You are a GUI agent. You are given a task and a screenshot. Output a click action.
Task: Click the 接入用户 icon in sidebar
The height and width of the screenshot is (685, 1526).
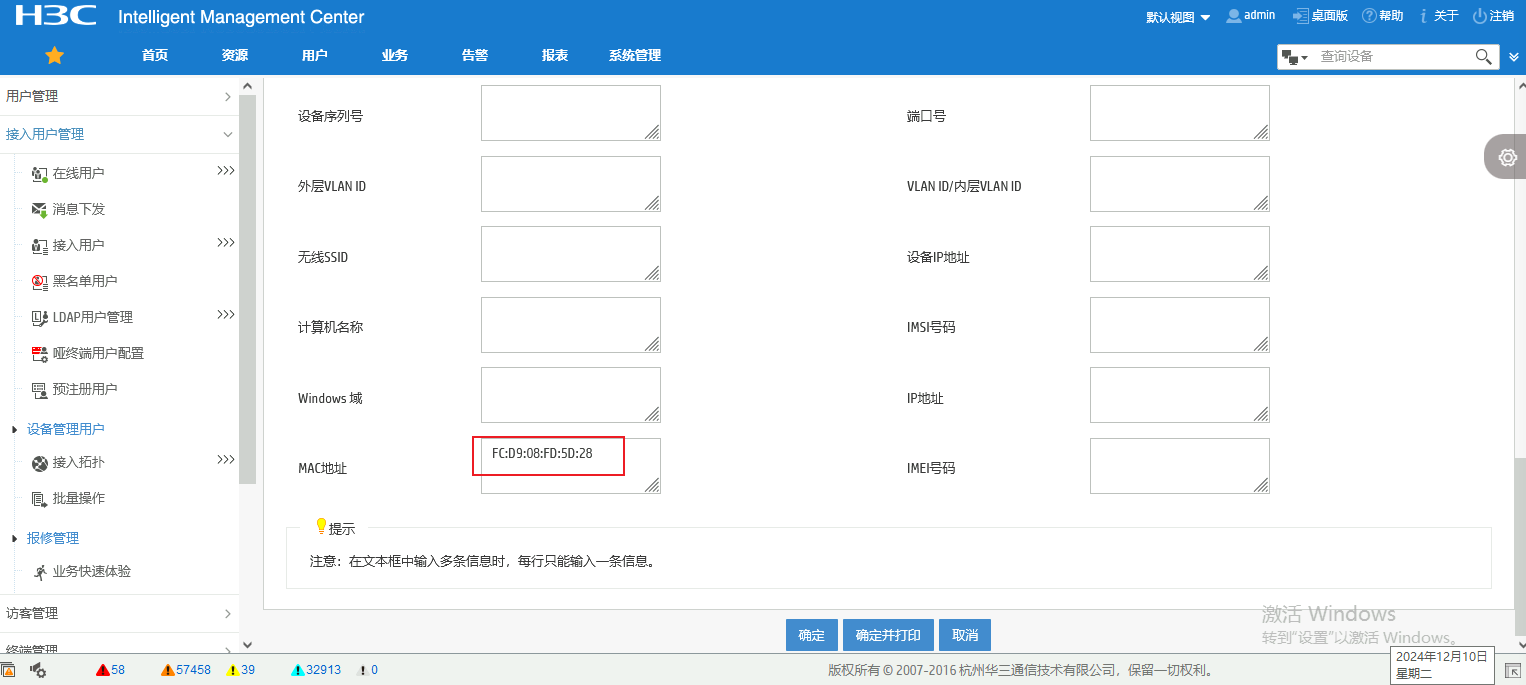click(40, 246)
